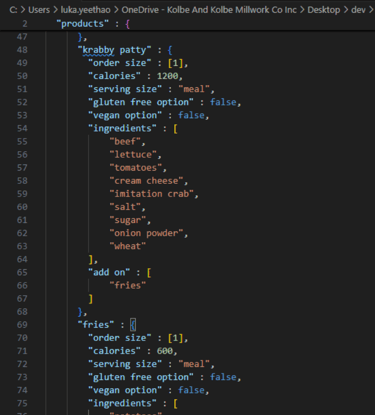Click line number 69 in gutter

(22, 325)
